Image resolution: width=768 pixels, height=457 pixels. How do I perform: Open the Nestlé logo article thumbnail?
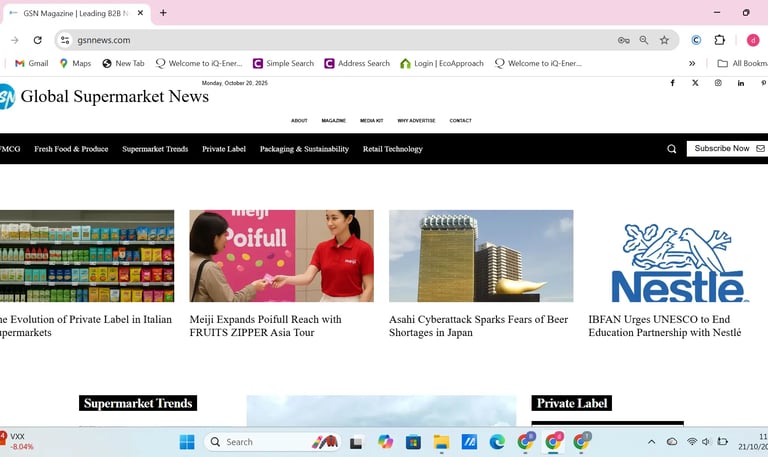point(680,263)
